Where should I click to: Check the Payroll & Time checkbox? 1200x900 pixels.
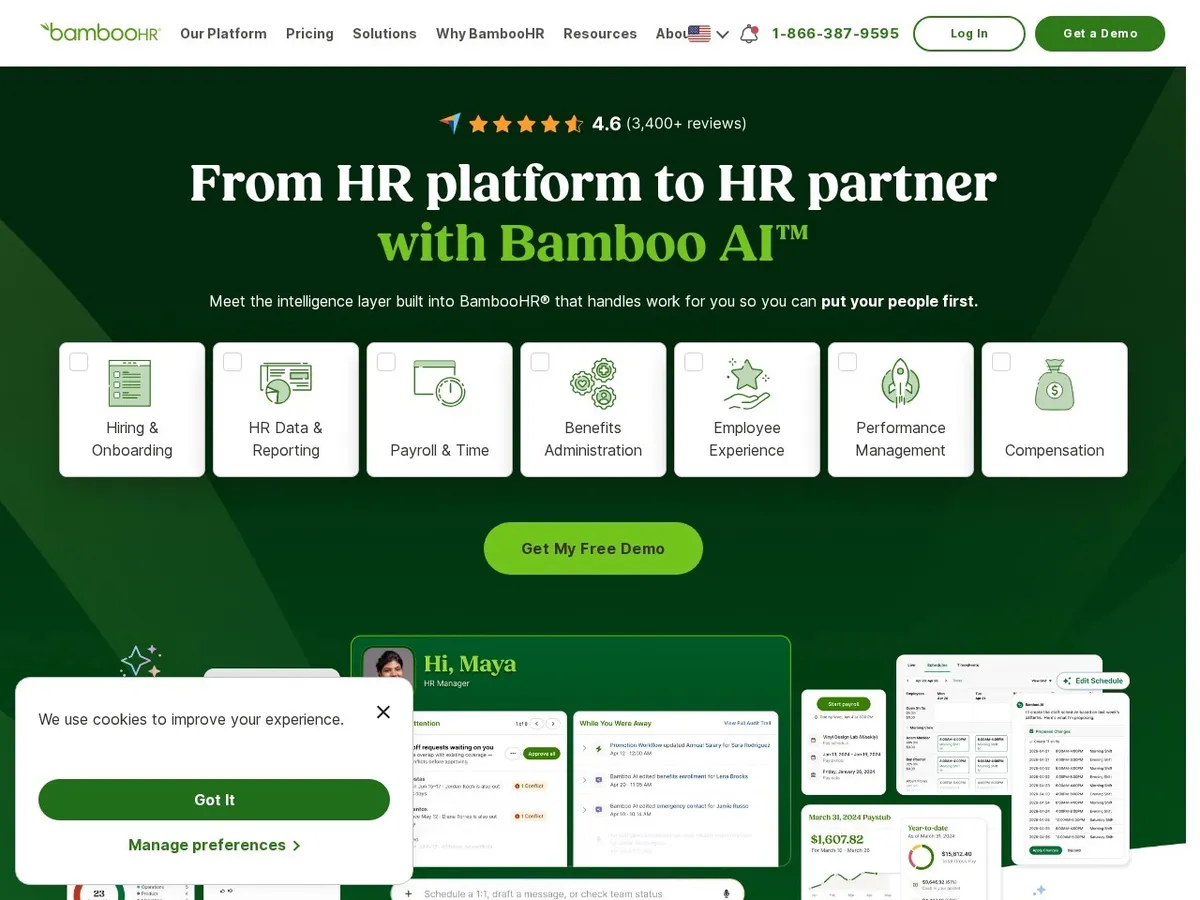386,362
